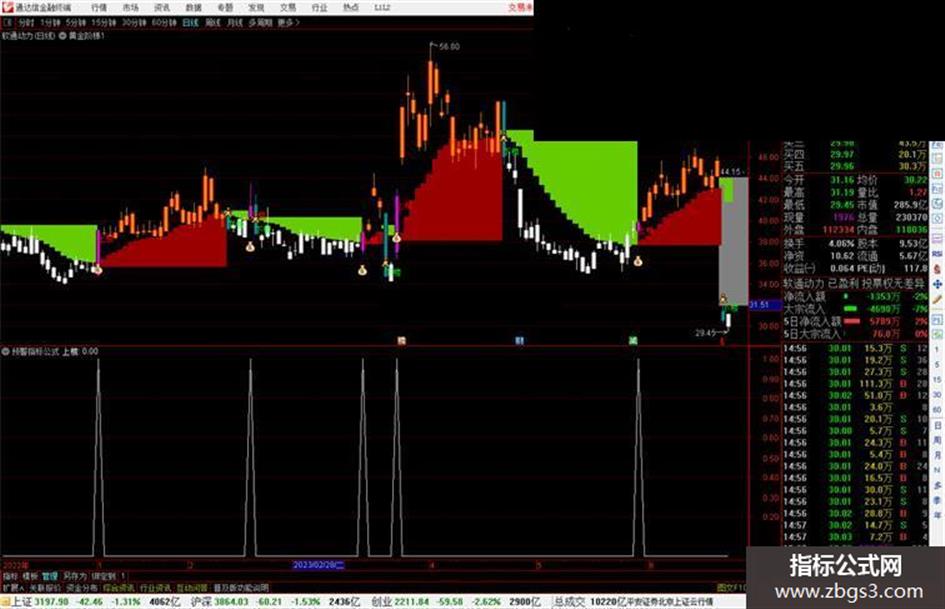945x609 pixels.
Task: Switch to the 分时 period tab
Action: pos(26,22)
